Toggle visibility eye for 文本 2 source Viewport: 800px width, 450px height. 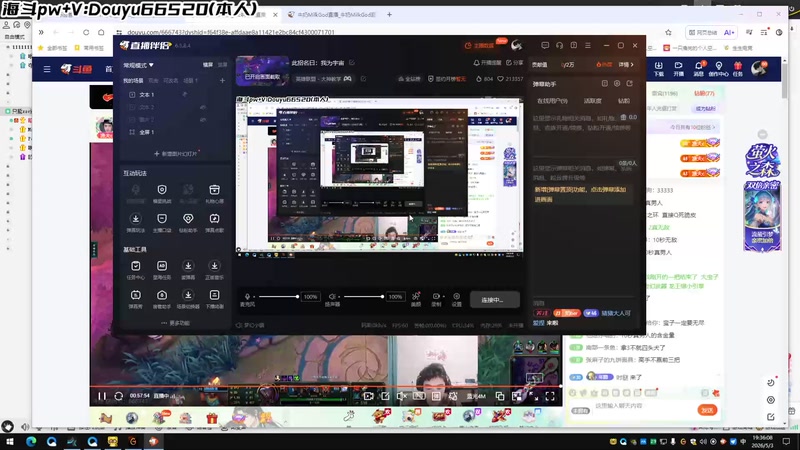(x=203, y=107)
